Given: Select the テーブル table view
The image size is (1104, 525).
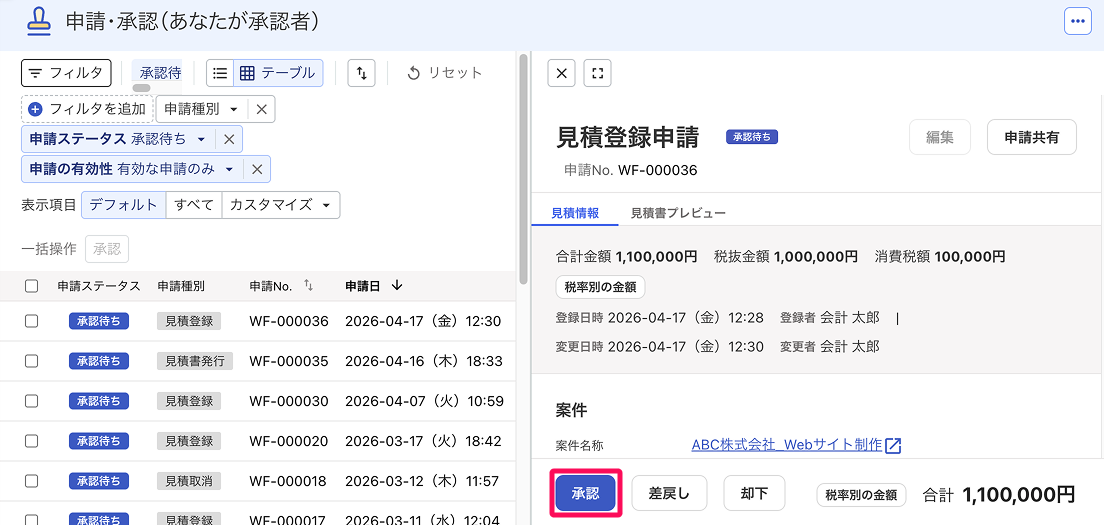Looking at the screenshot, I should pos(278,72).
